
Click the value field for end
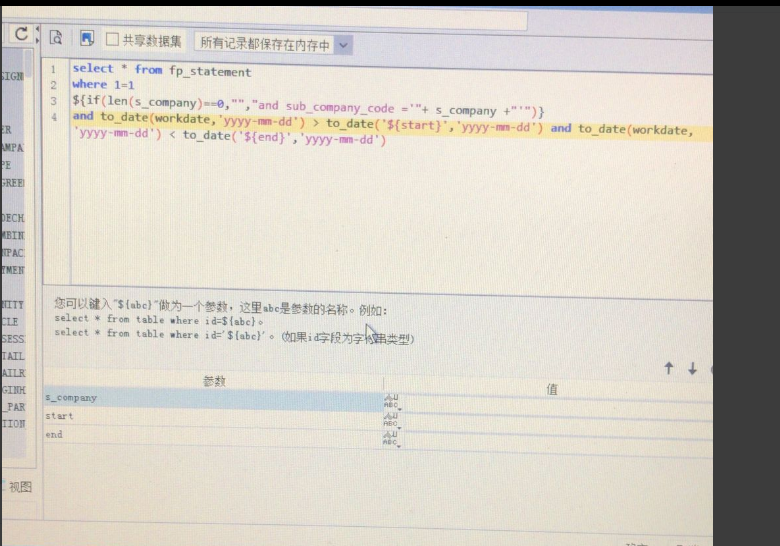click(x=556, y=442)
